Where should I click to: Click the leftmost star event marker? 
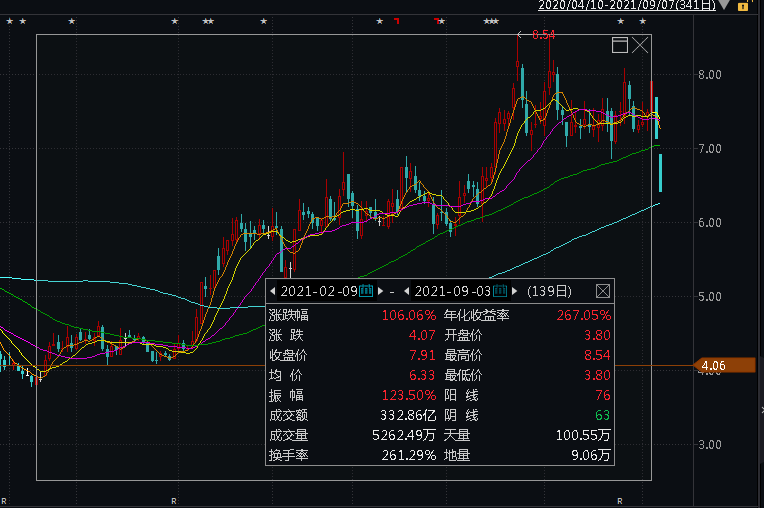(x=8, y=21)
